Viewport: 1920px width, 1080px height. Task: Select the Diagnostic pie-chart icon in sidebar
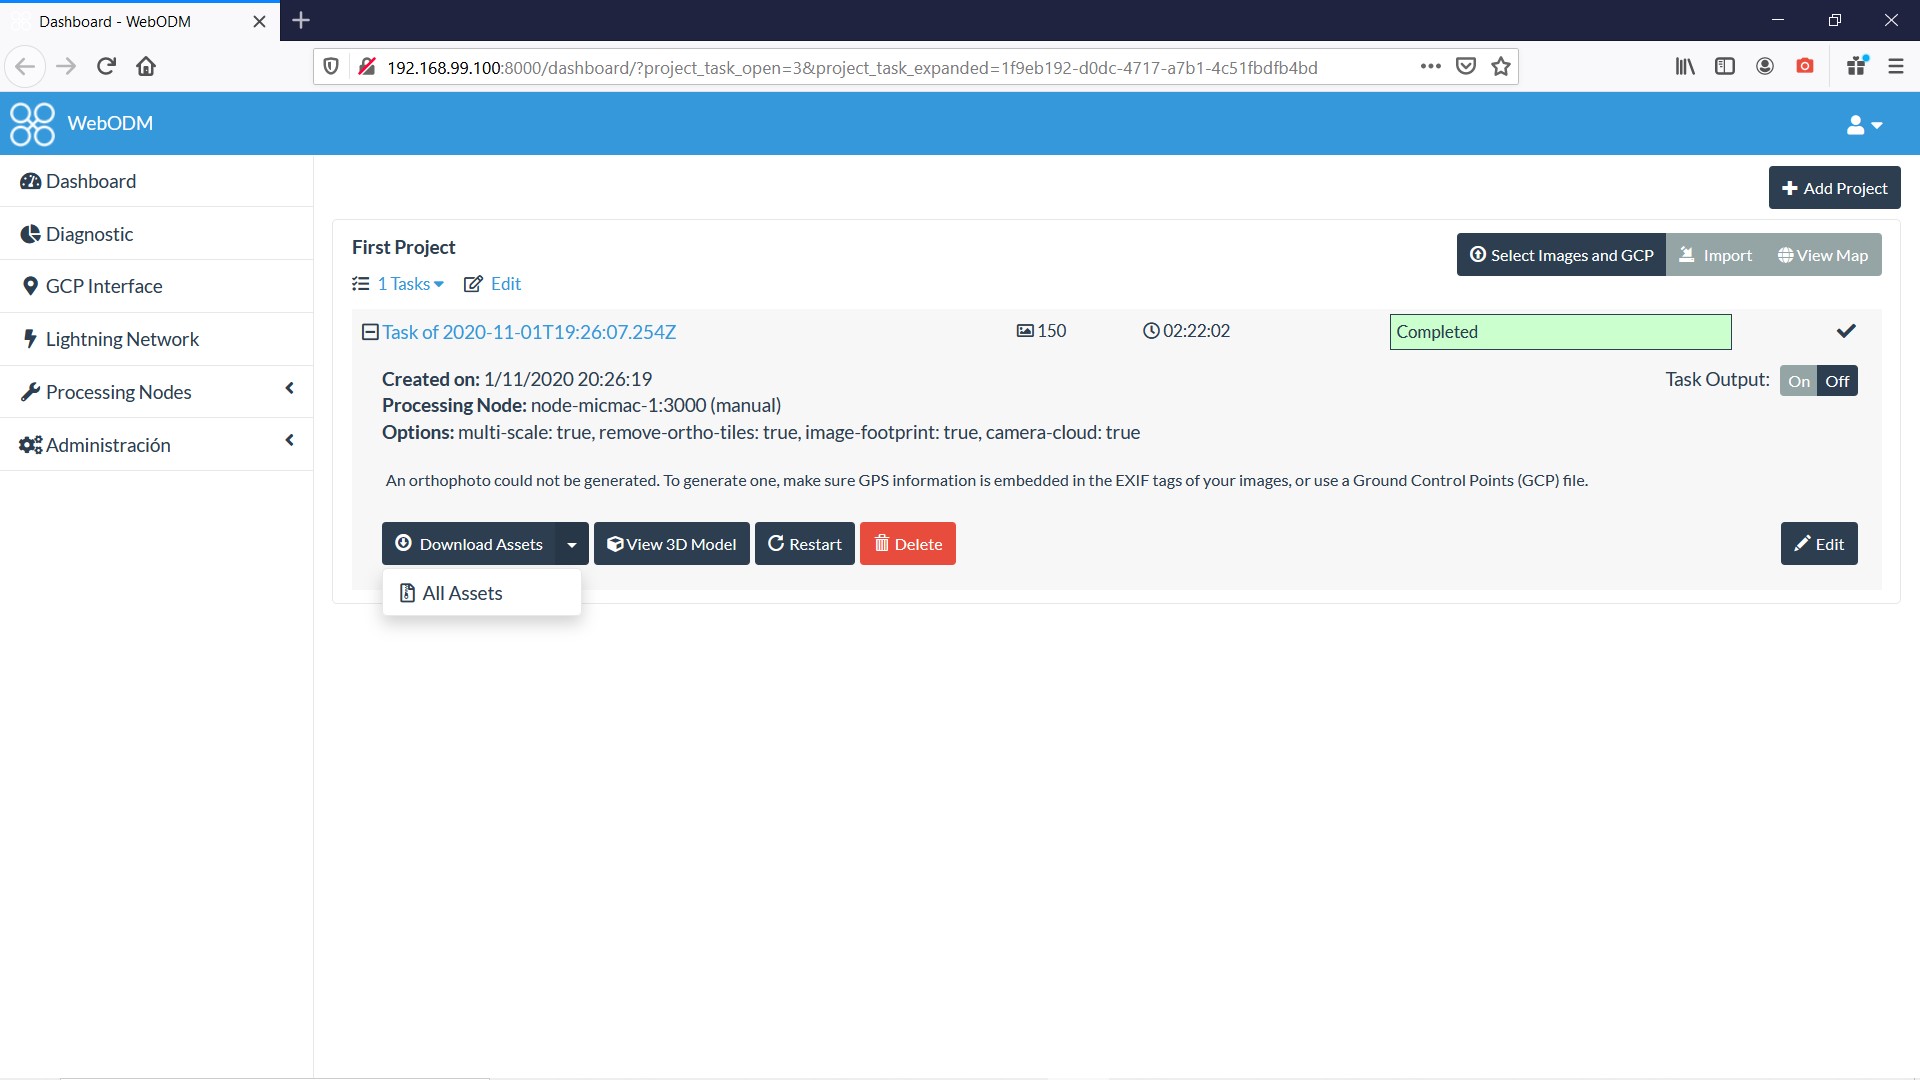(30, 233)
